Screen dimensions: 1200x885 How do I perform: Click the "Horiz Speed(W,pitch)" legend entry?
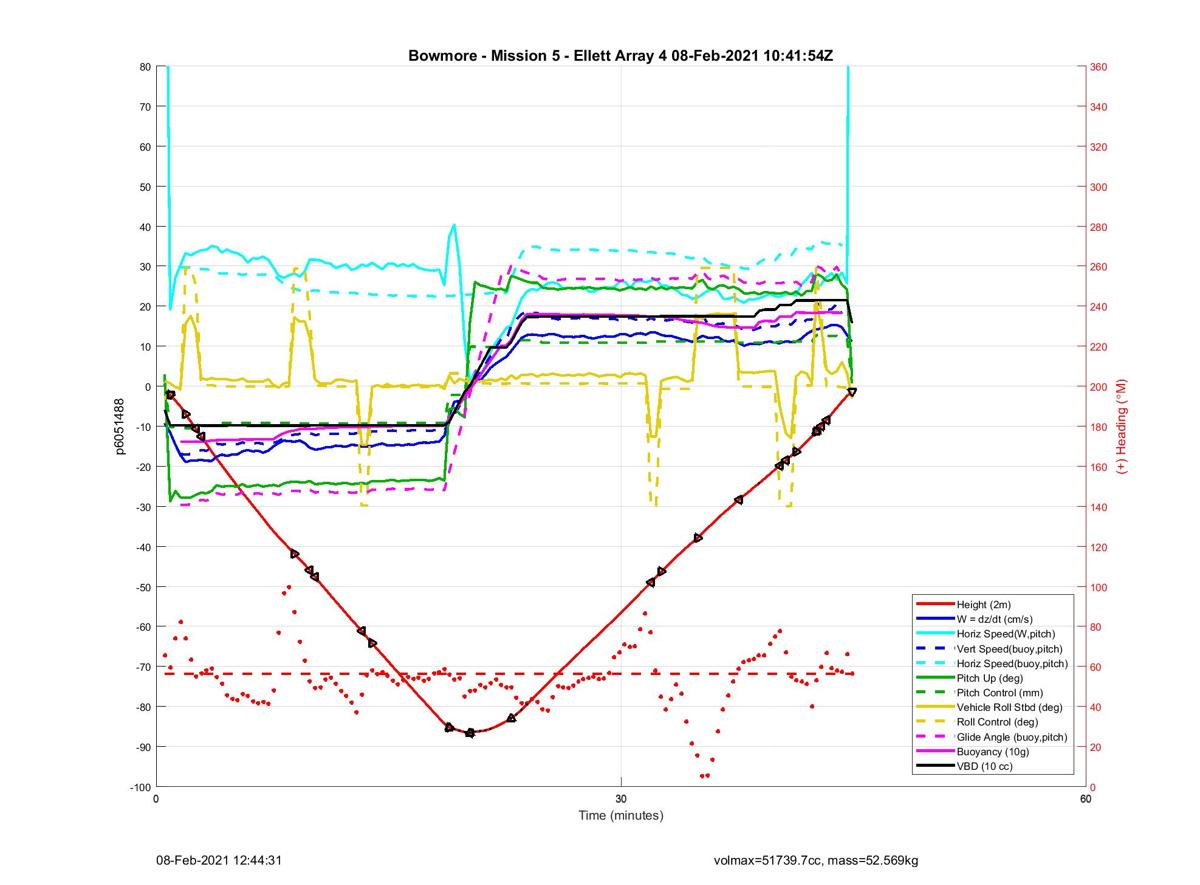coord(1005,634)
